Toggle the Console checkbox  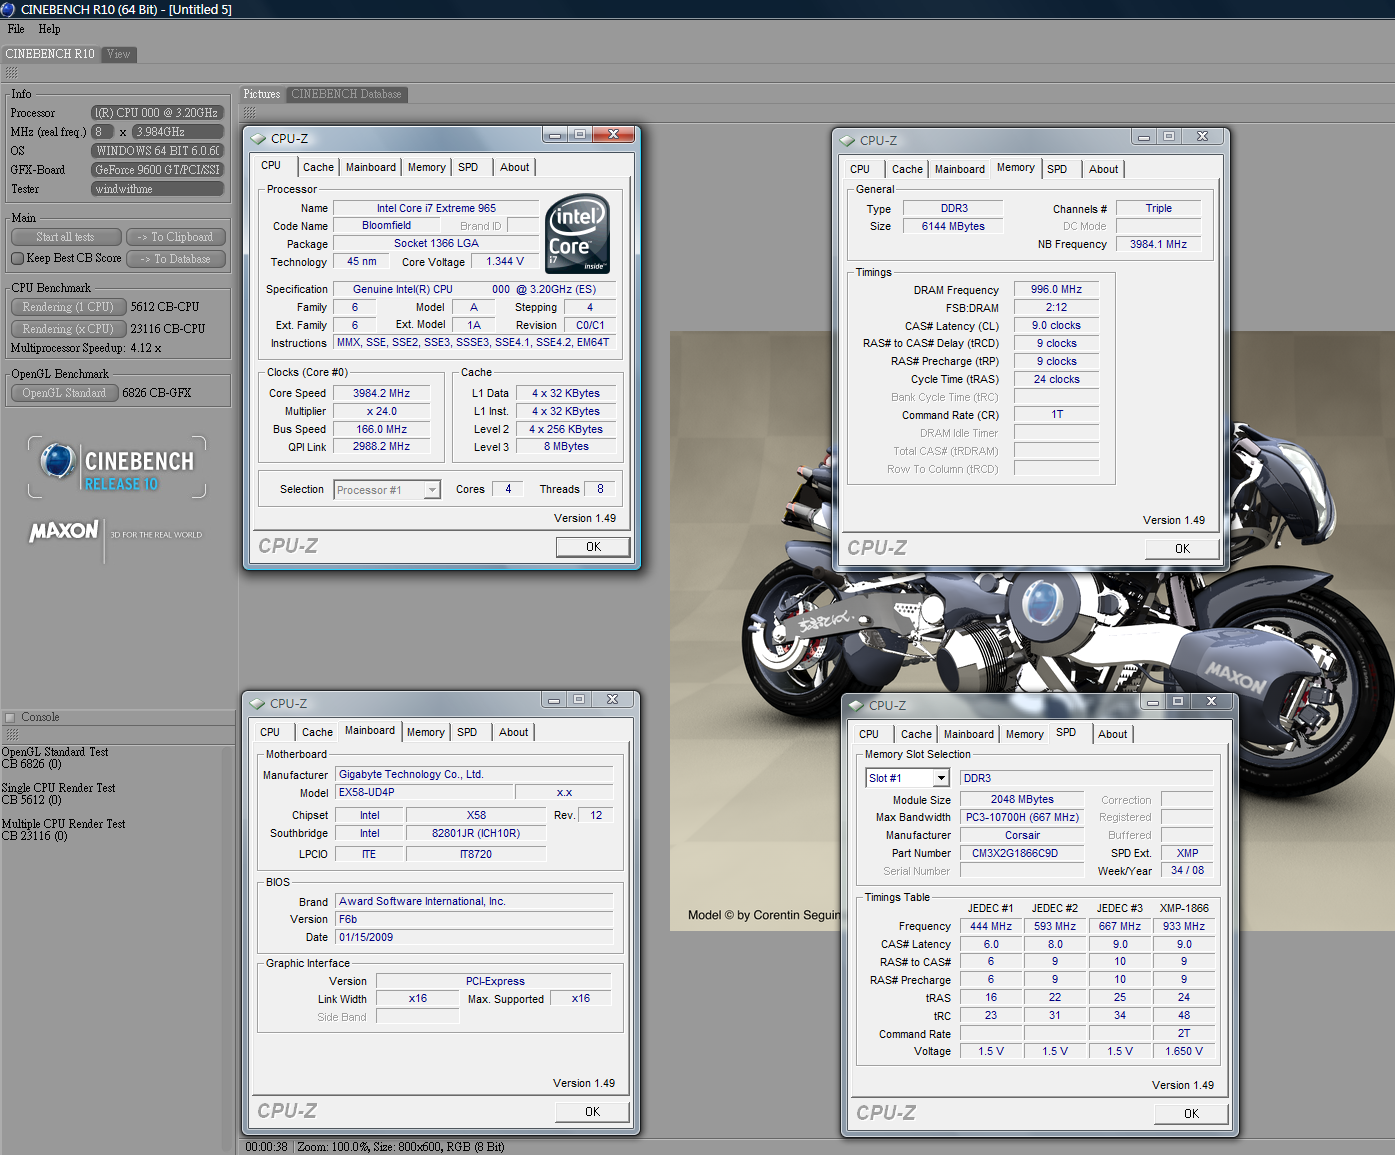click(x=11, y=717)
